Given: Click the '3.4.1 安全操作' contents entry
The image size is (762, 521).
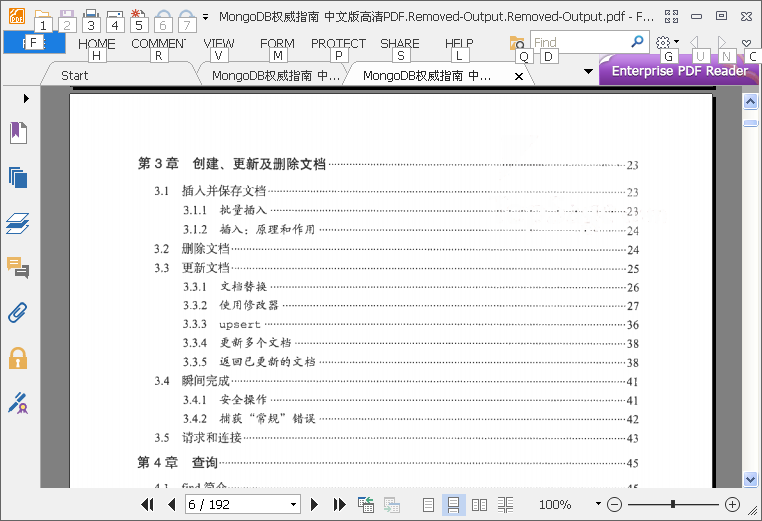Looking at the screenshot, I should tap(225, 400).
